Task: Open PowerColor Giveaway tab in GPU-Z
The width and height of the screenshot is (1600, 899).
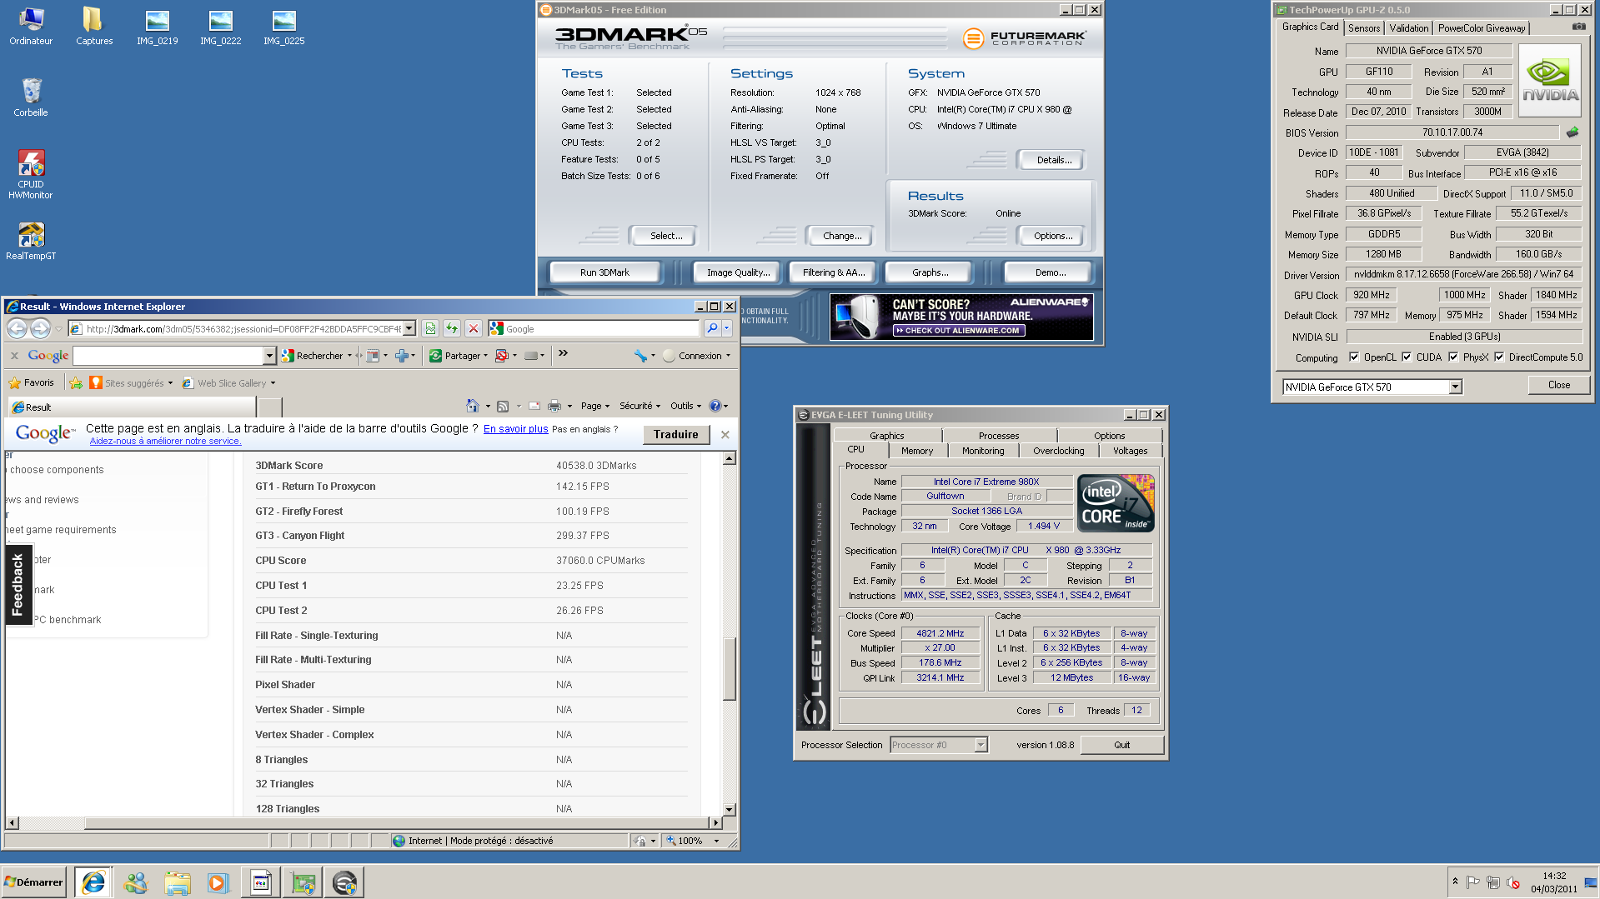Action: click(1482, 28)
